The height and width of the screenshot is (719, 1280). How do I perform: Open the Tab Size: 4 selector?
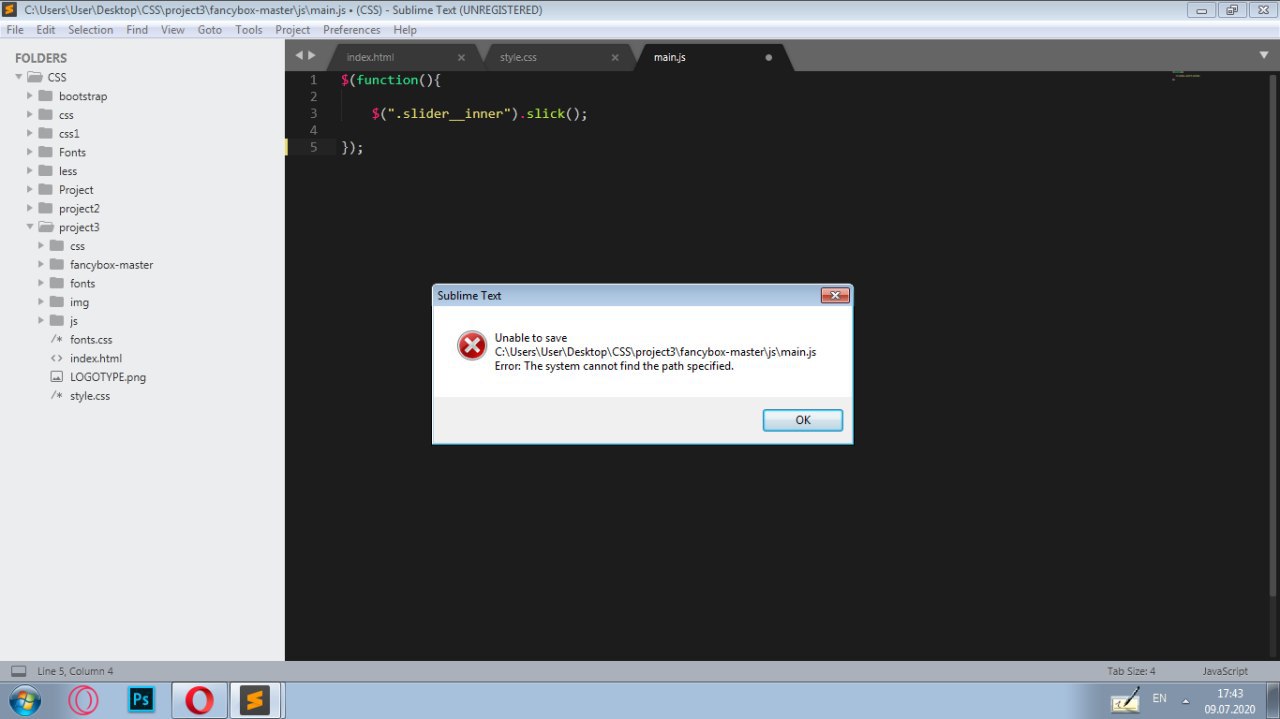pos(1131,671)
